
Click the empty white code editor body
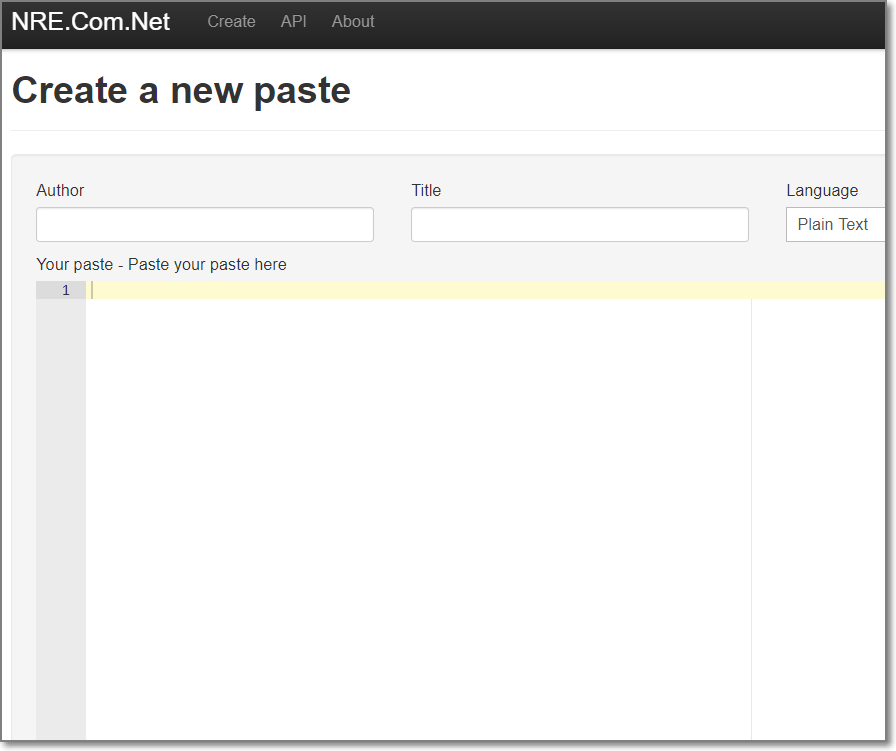tap(400, 500)
